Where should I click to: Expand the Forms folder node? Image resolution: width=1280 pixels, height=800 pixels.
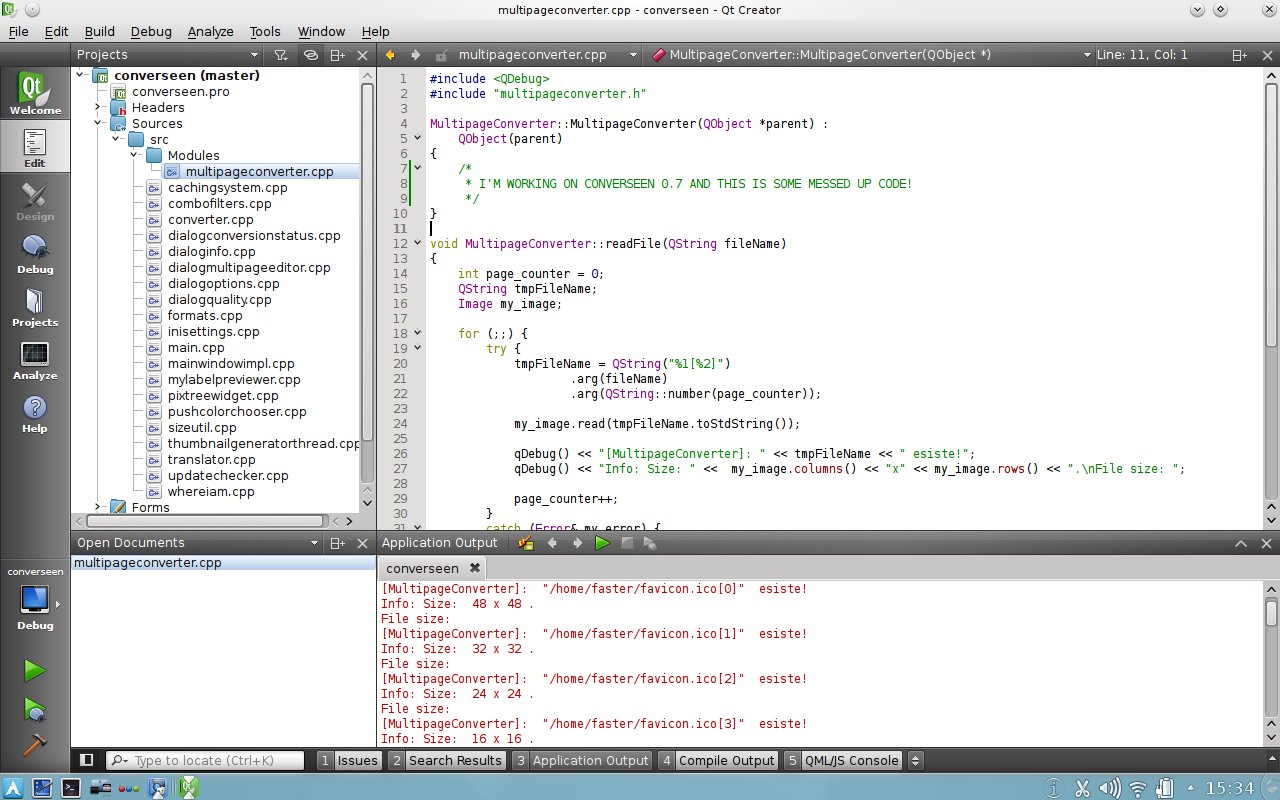point(98,507)
